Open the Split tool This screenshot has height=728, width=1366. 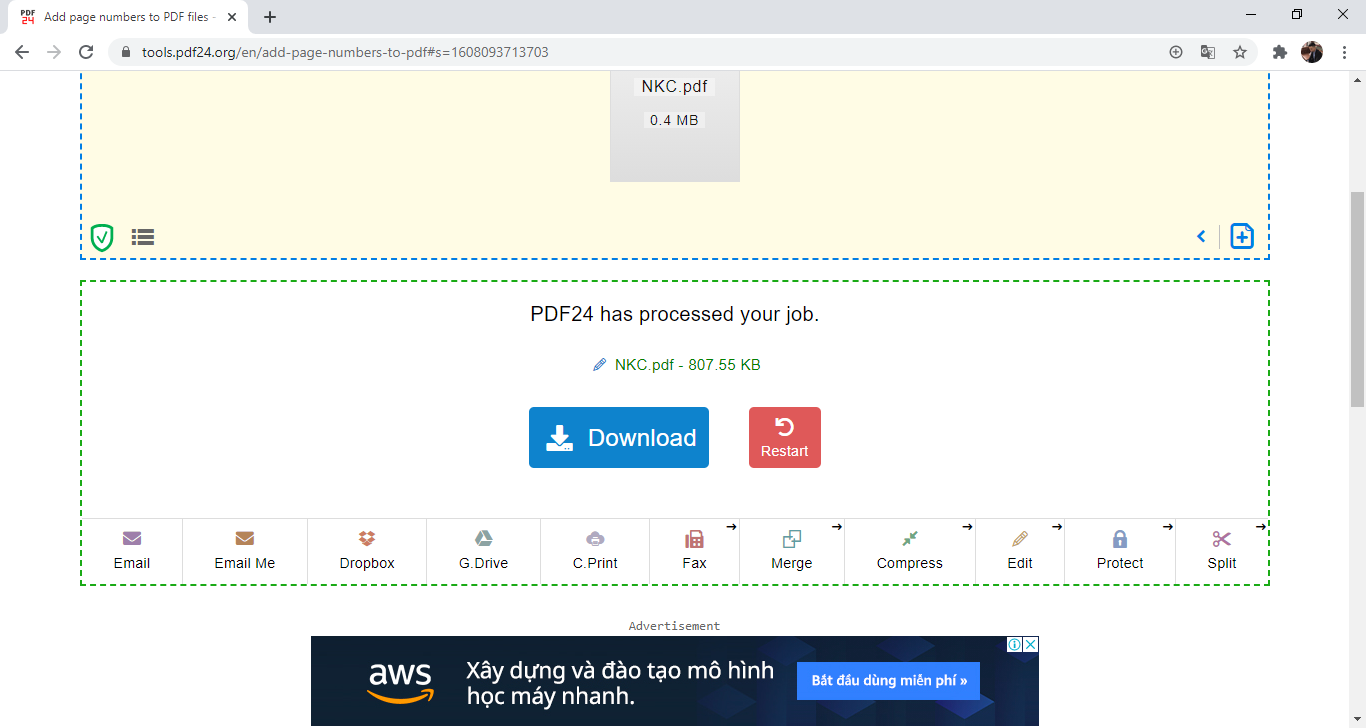pos(1222,551)
